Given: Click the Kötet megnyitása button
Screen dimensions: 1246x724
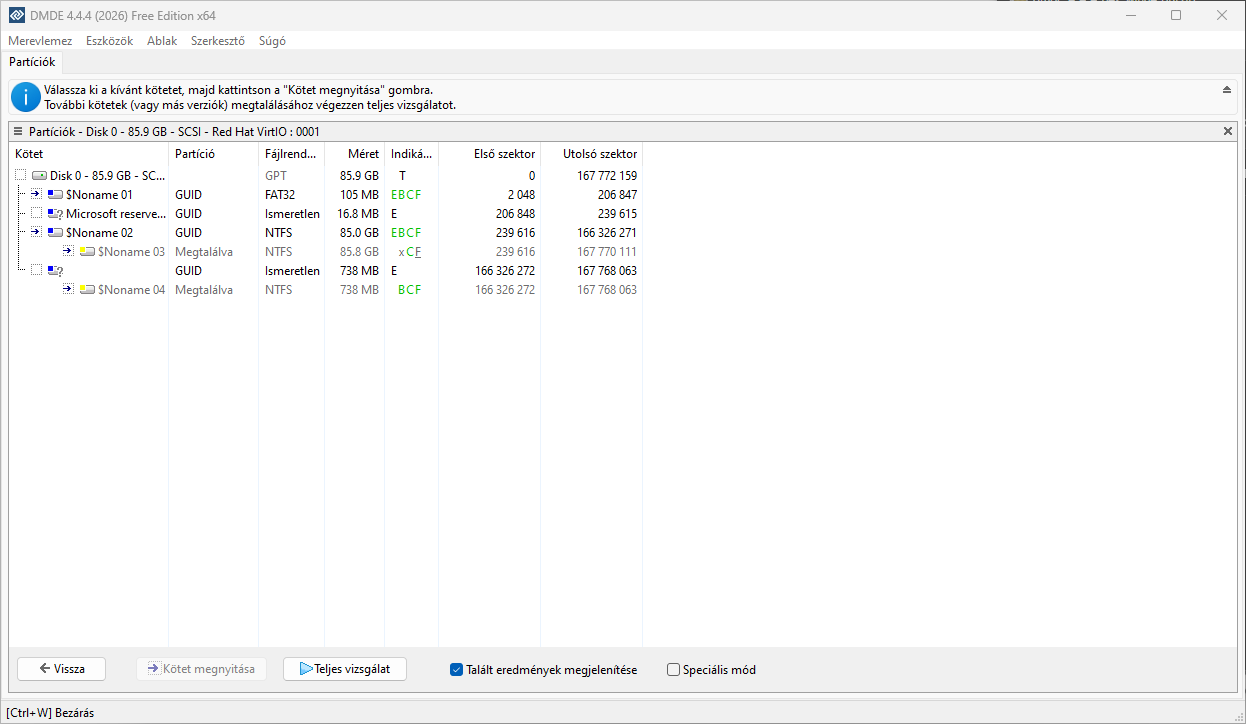Looking at the screenshot, I should [201, 669].
